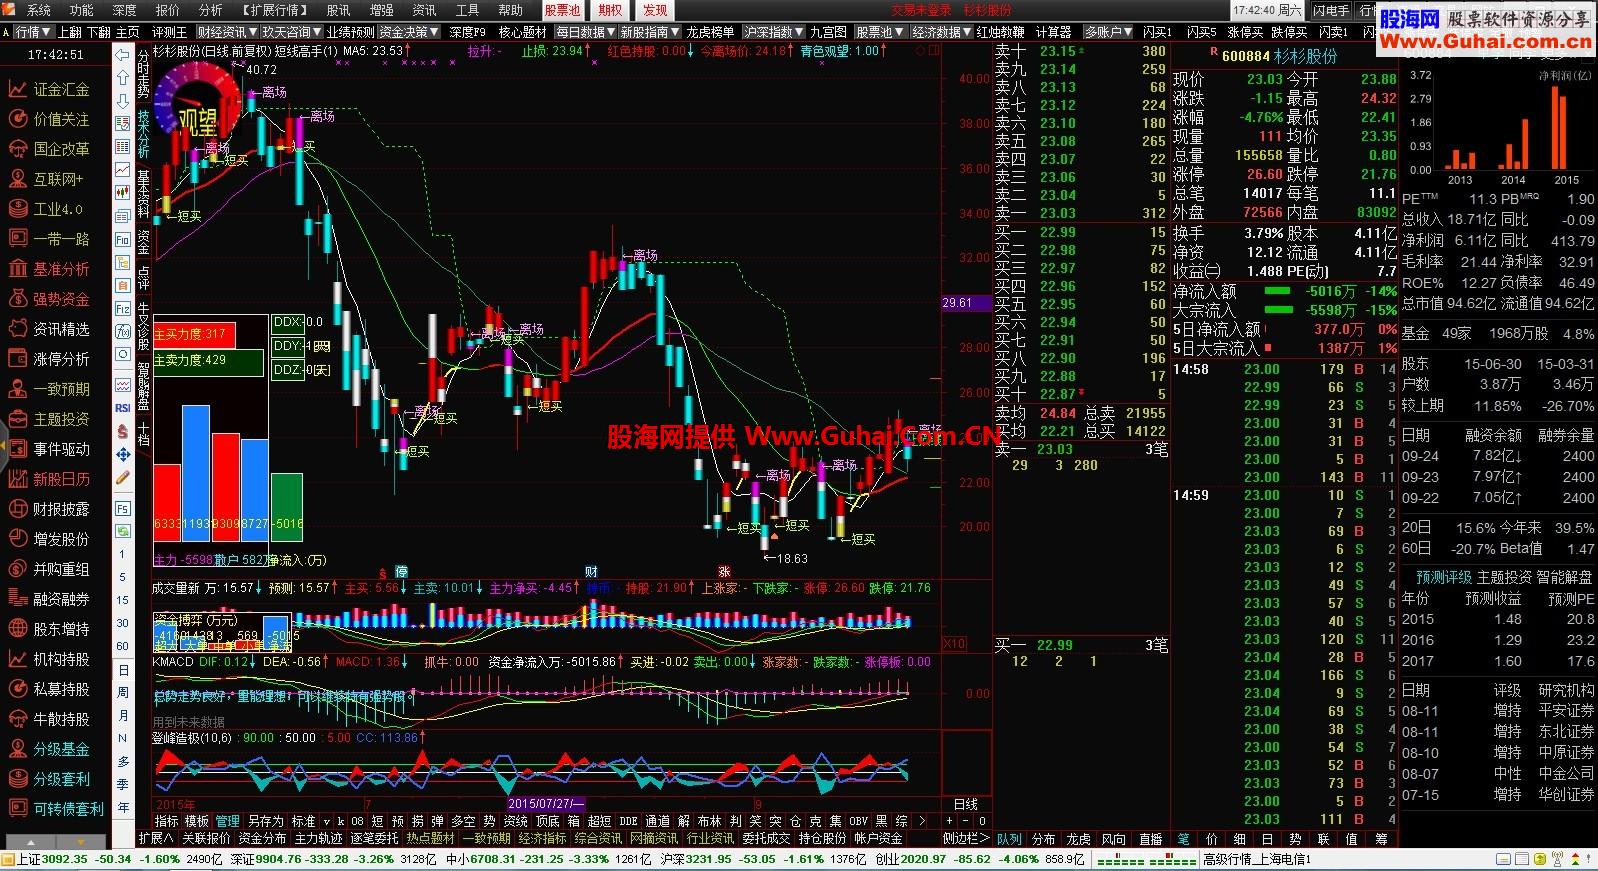Open the 资金分布 bottom tab
Image resolution: width=1598 pixels, height=871 pixels.
[262, 838]
